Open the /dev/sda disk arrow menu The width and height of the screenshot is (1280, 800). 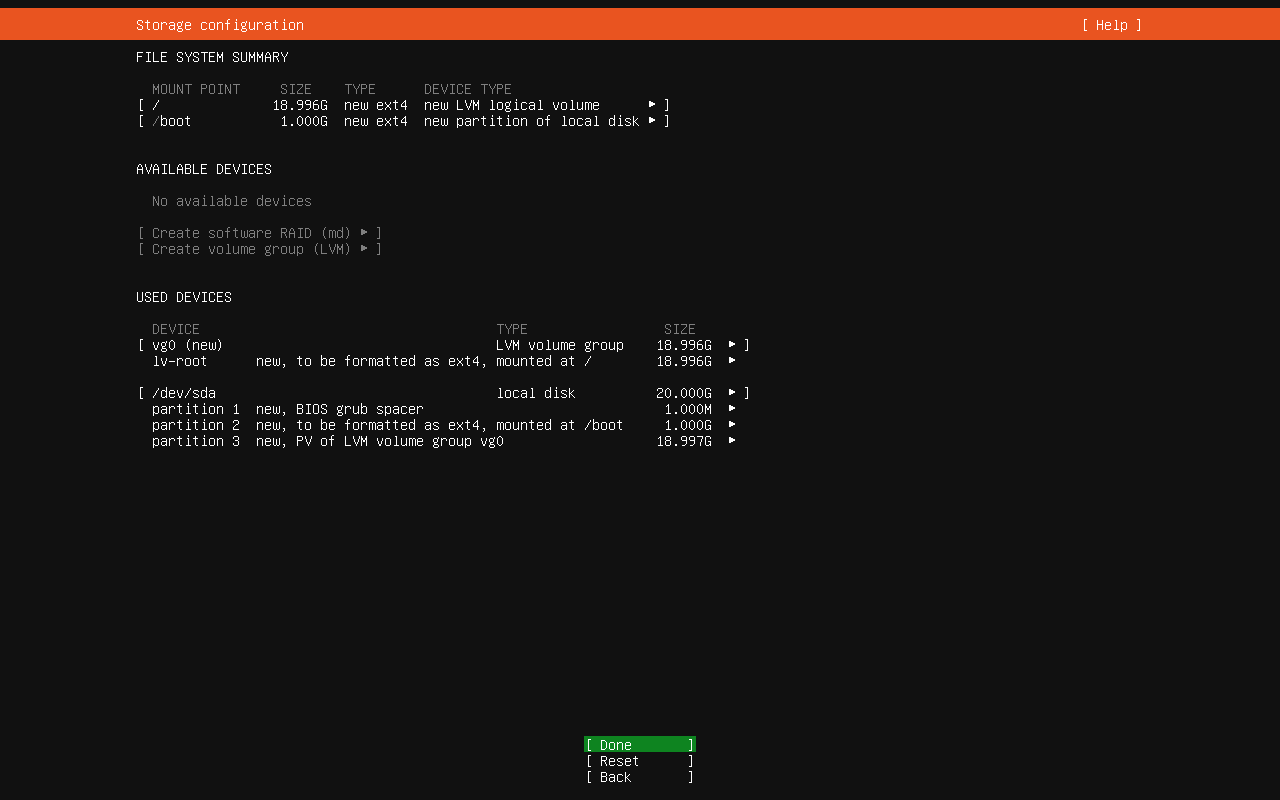[732, 392]
